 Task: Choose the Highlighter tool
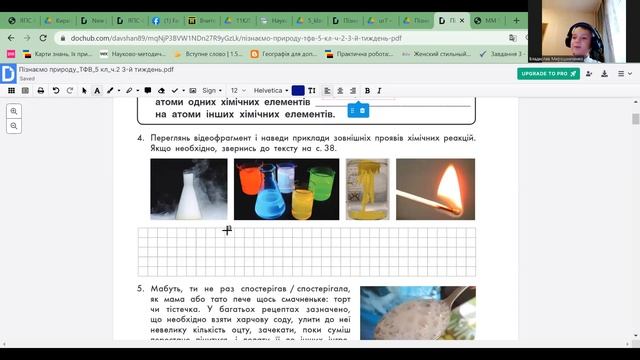point(129,91)
